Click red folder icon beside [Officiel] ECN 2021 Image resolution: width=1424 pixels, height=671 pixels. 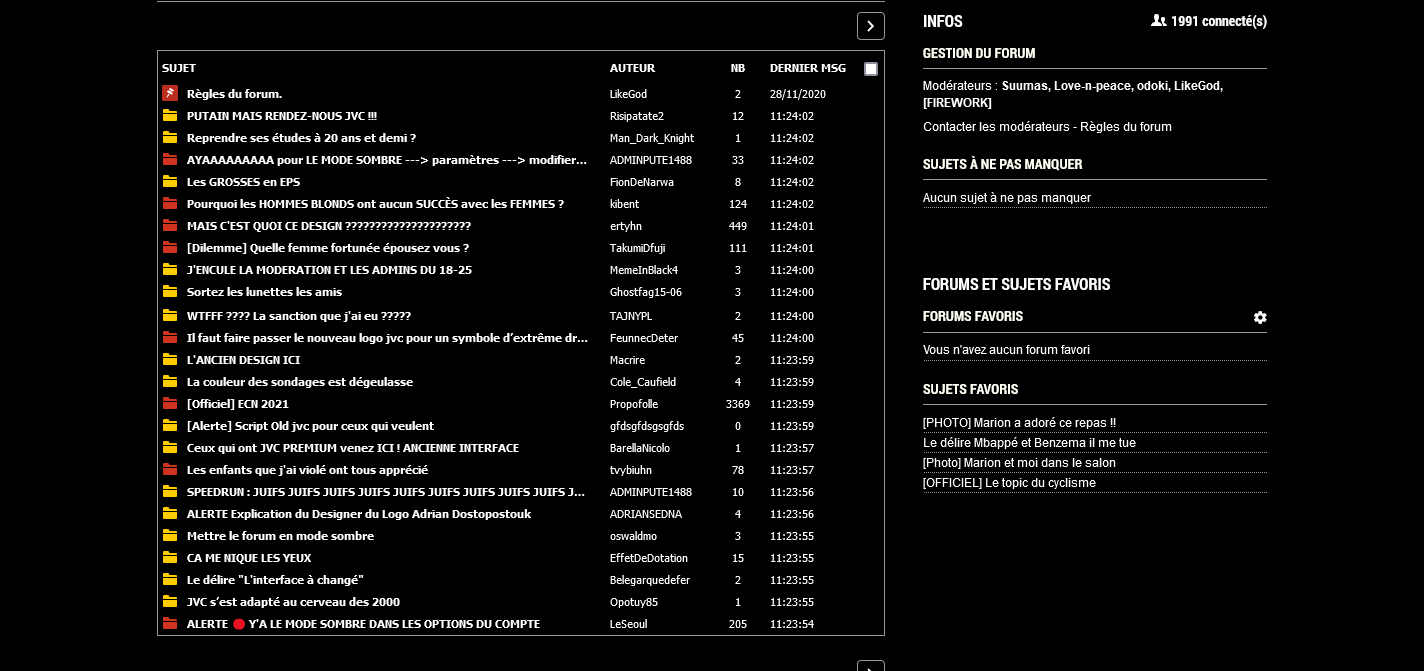point(170,404)
